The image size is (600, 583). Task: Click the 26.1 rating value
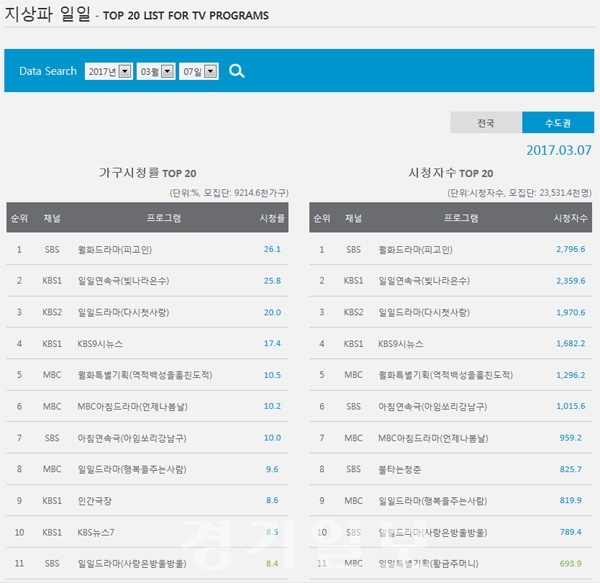[272, 249]
